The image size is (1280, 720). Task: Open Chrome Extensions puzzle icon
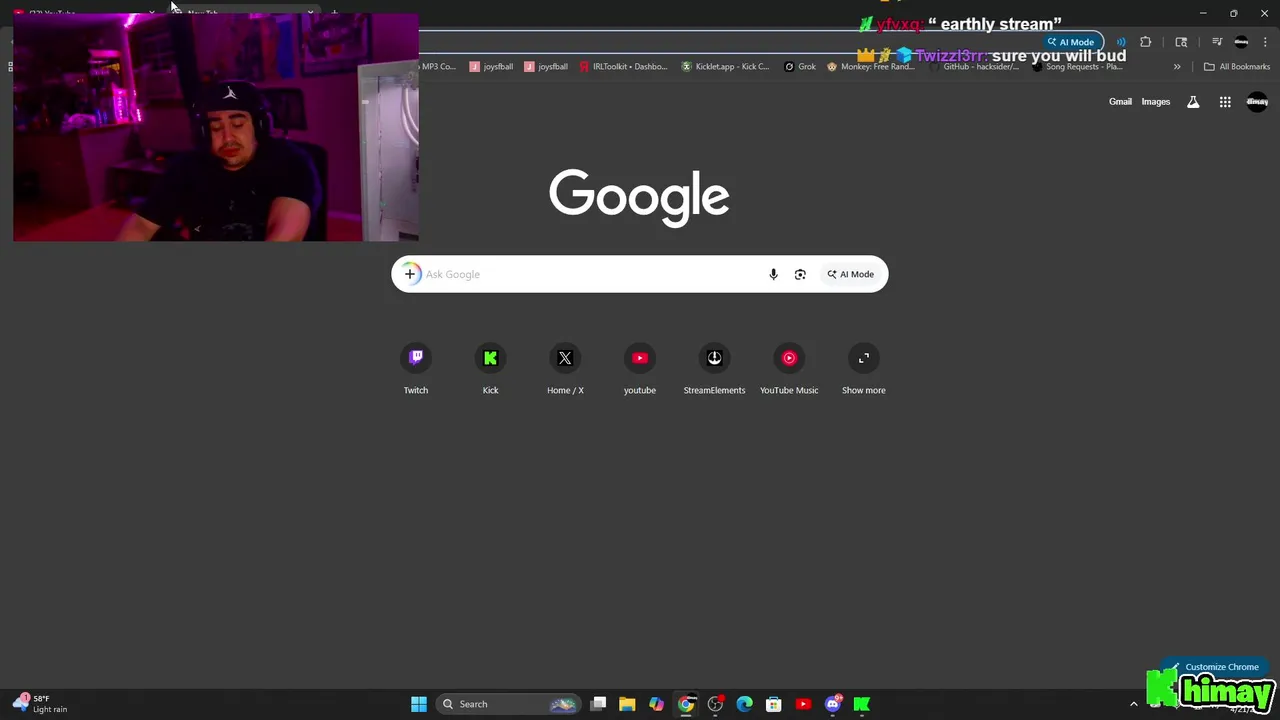click(x=1146, y=42)
